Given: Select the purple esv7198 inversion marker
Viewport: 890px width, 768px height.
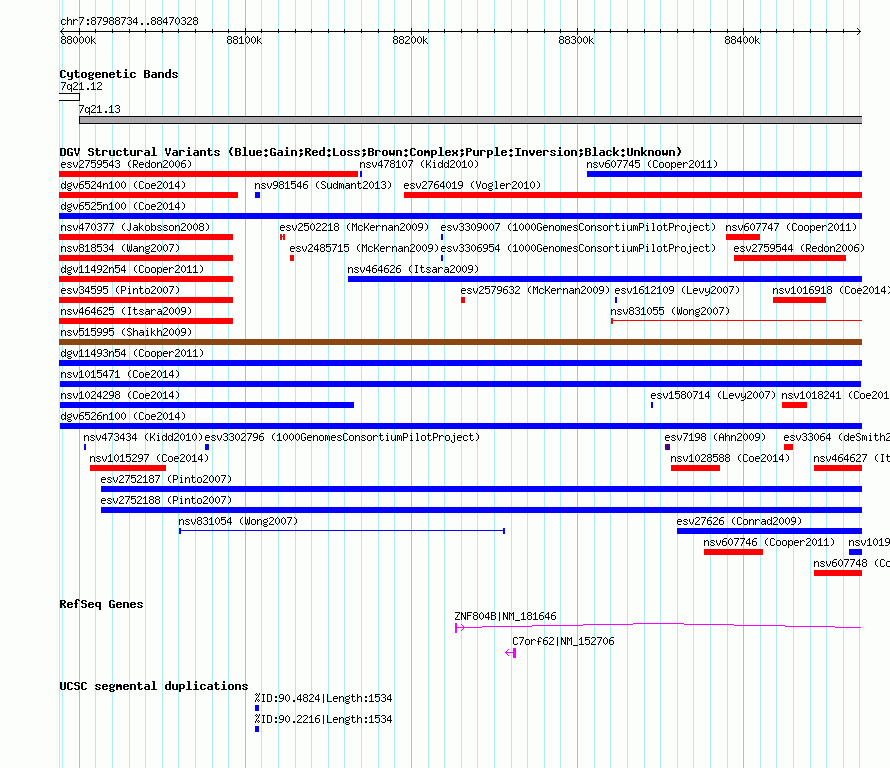Looking at the screenshot, I should [668, 447].
